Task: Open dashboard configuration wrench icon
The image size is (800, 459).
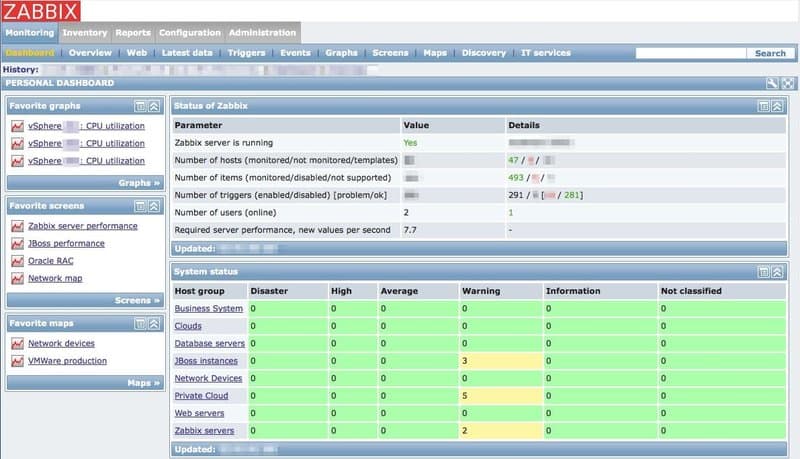Action: [772, 84]
